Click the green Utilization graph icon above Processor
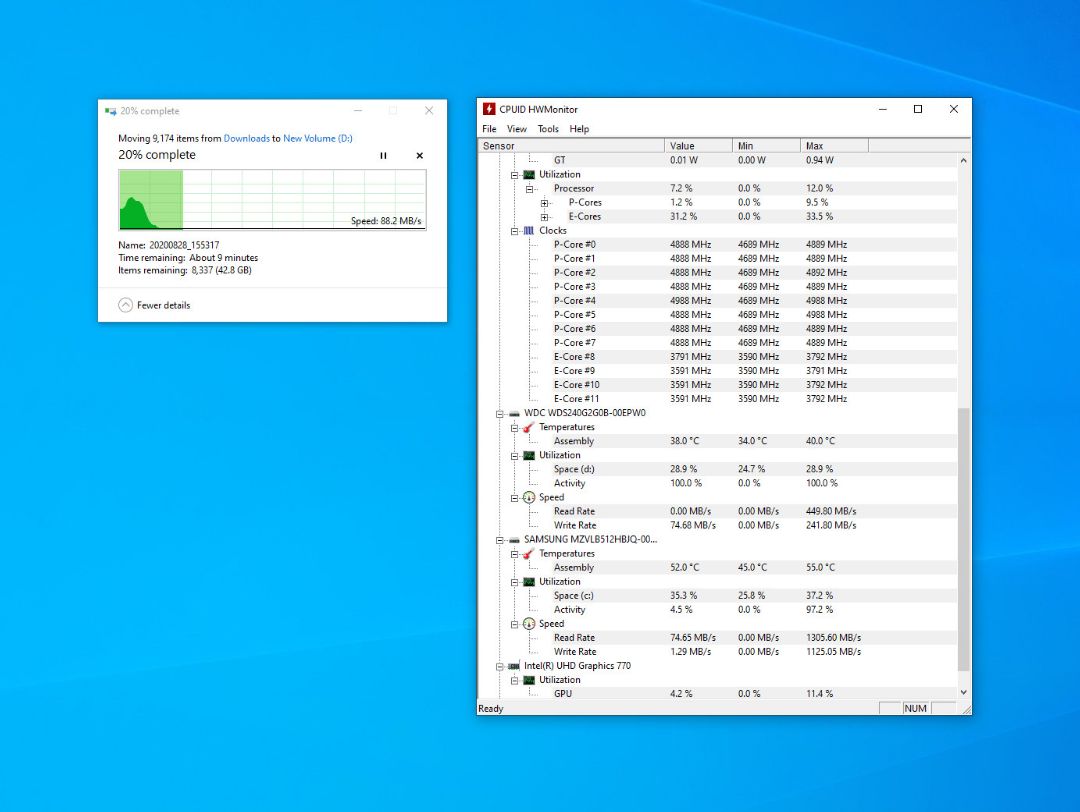Viewport: 1080px width, 812px height. click(x=528, y=174)
